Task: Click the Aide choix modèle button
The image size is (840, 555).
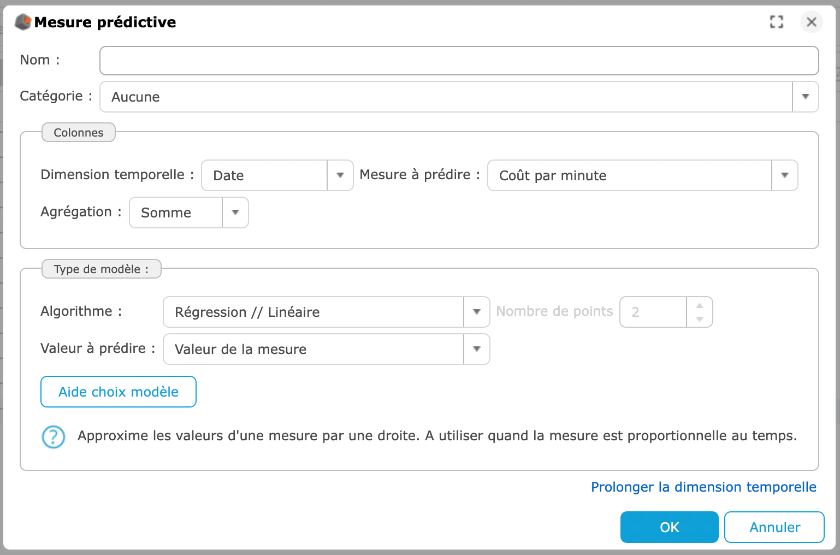Action: (x=118, y=392)
